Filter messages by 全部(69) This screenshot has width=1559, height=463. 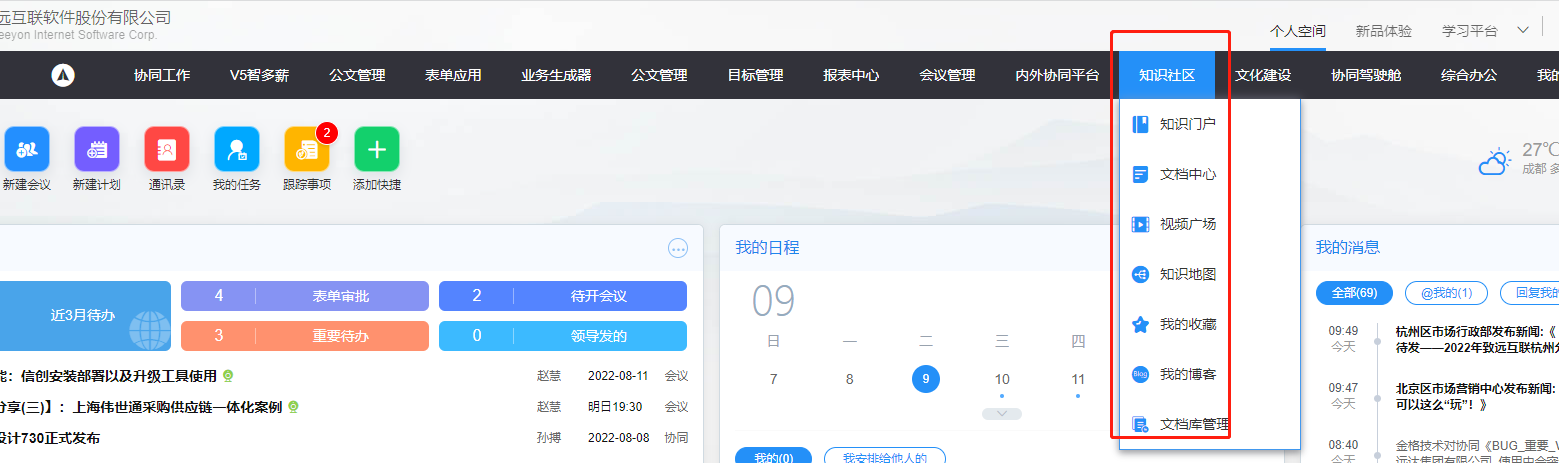tap(1354, 293)
